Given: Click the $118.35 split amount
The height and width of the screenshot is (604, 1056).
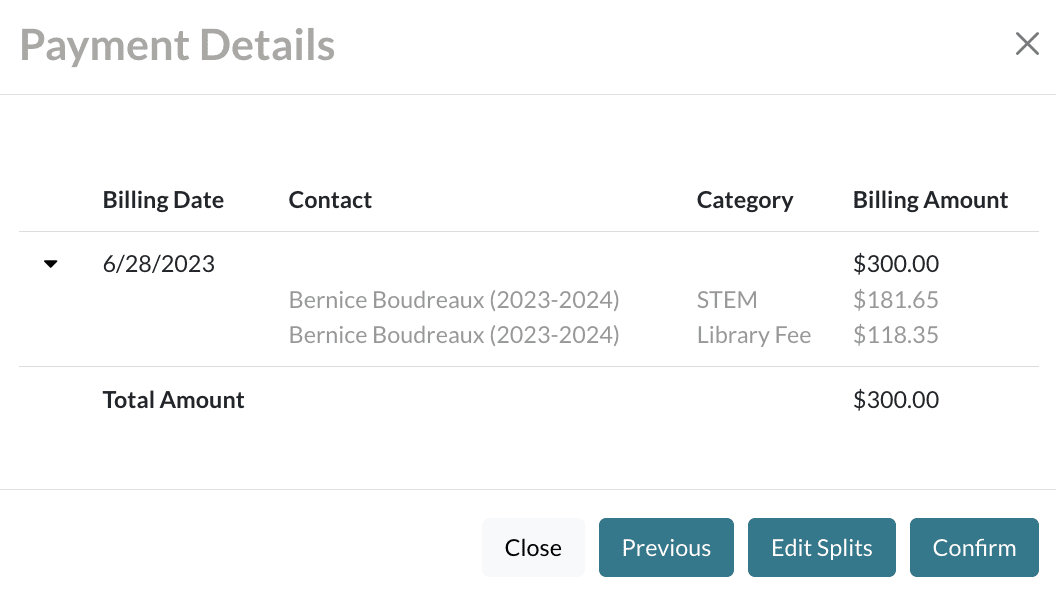Looking at the screenshot, I should click(x=895, y=335).
